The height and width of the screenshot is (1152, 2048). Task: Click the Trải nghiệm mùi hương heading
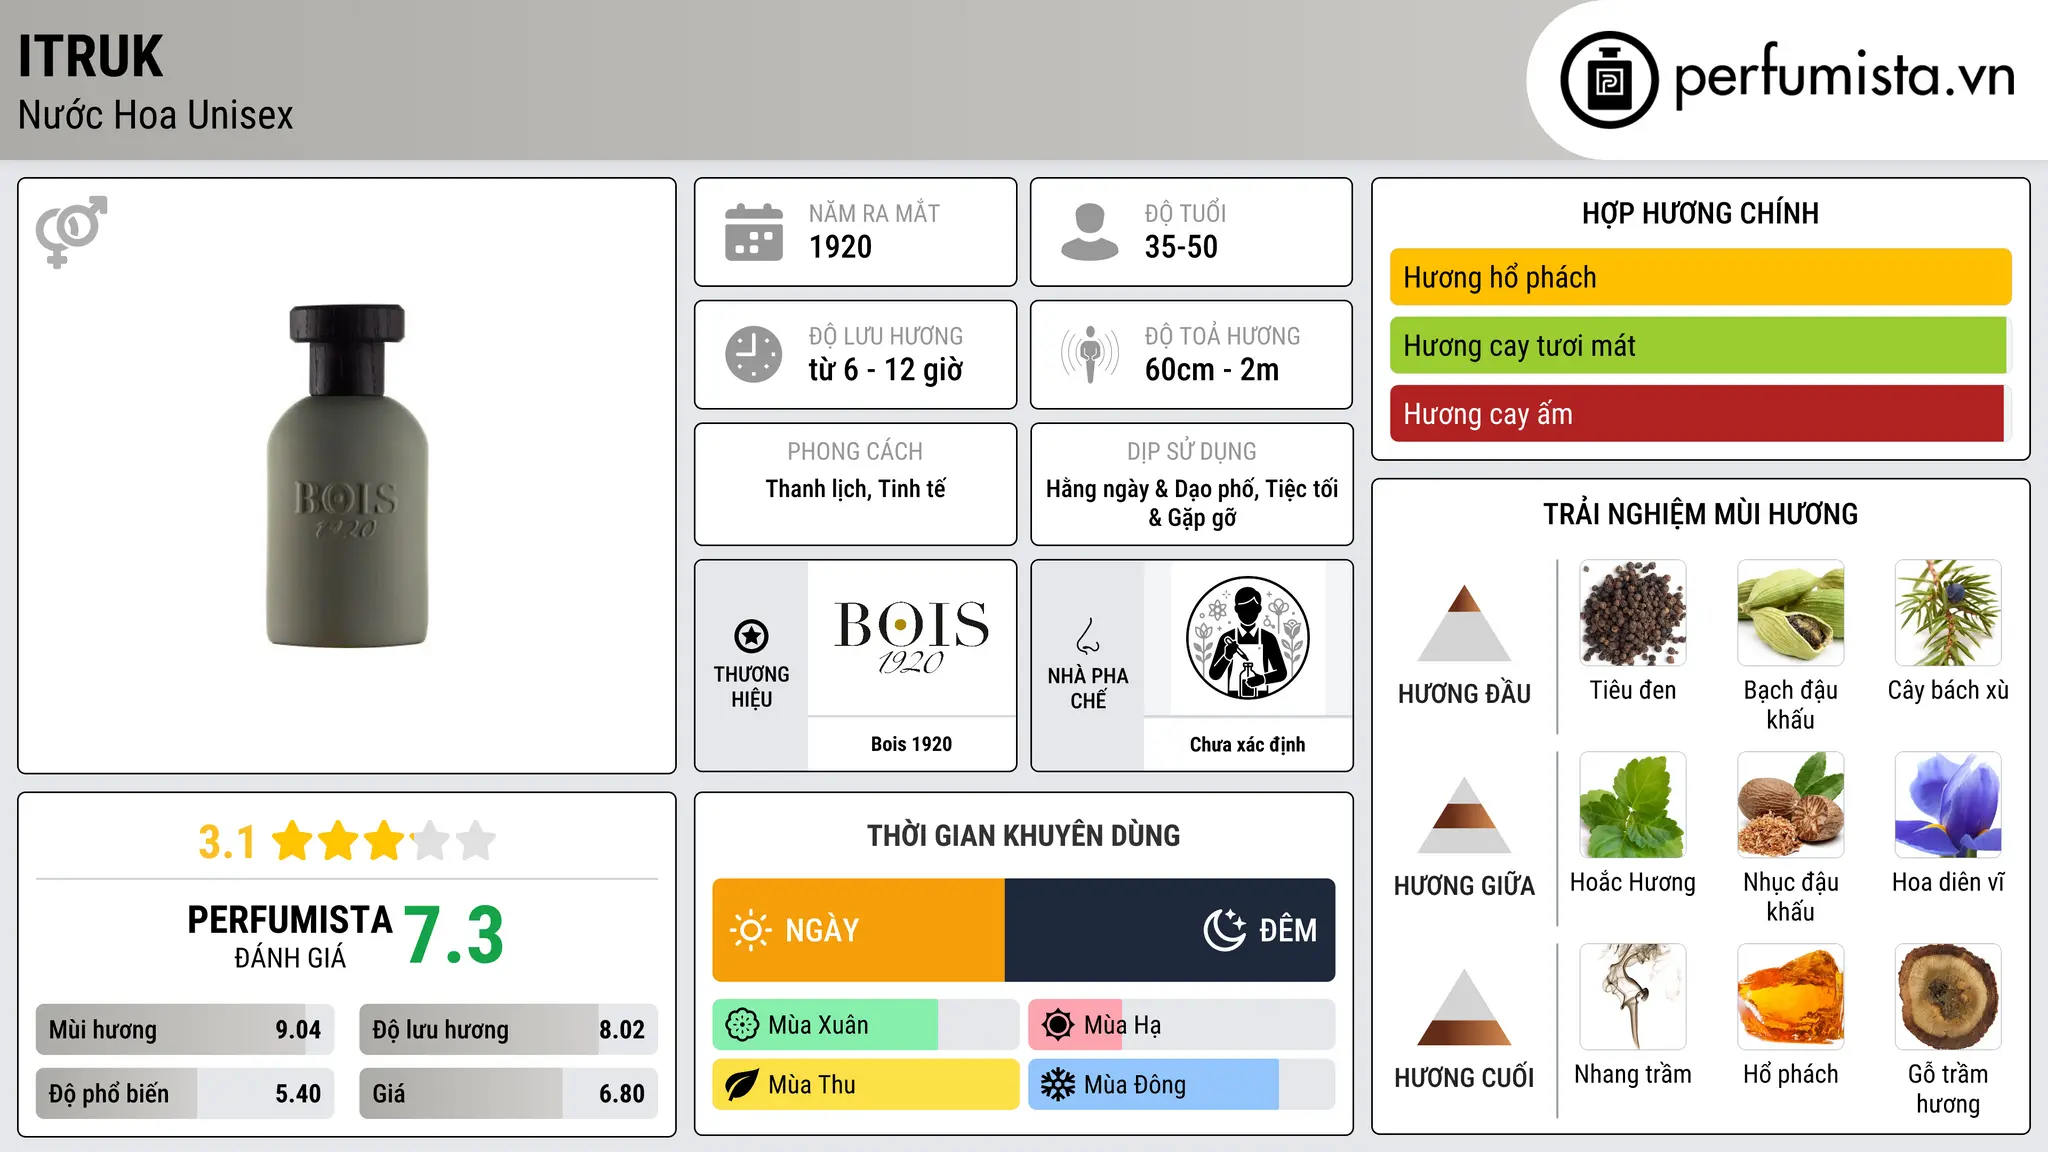point(1700,514)
